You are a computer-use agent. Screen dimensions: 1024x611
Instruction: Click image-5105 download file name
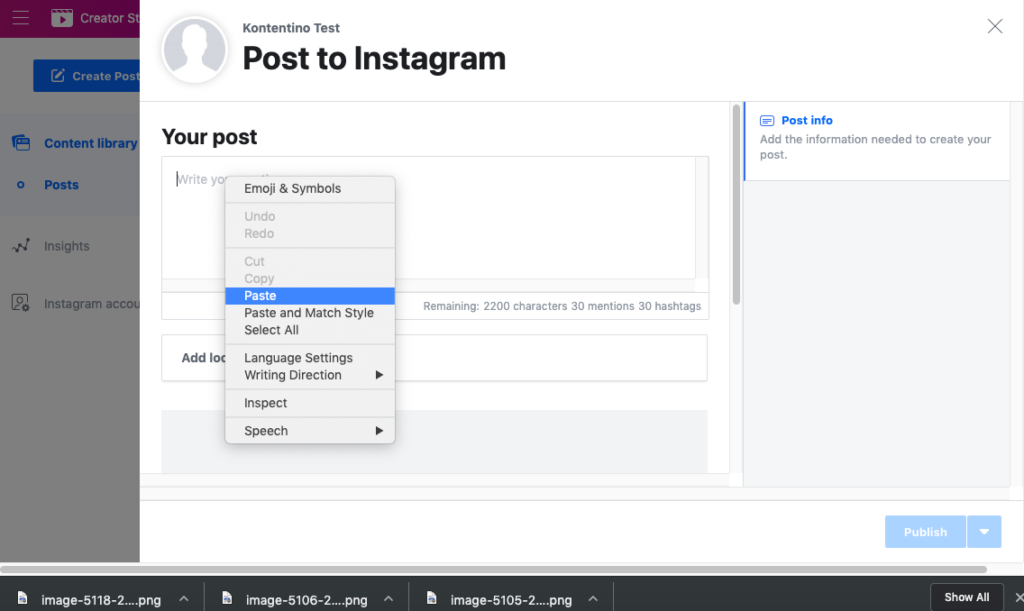511,599
